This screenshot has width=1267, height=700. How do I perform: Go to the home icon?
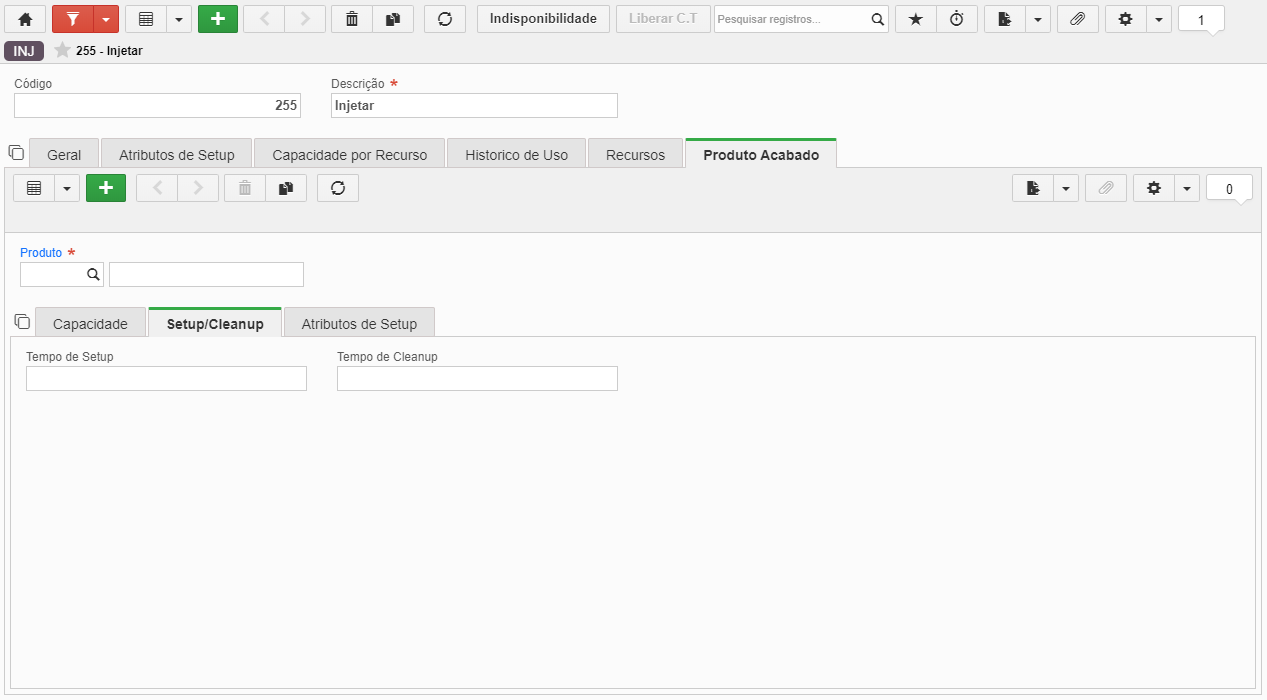[x=26, y=19]
